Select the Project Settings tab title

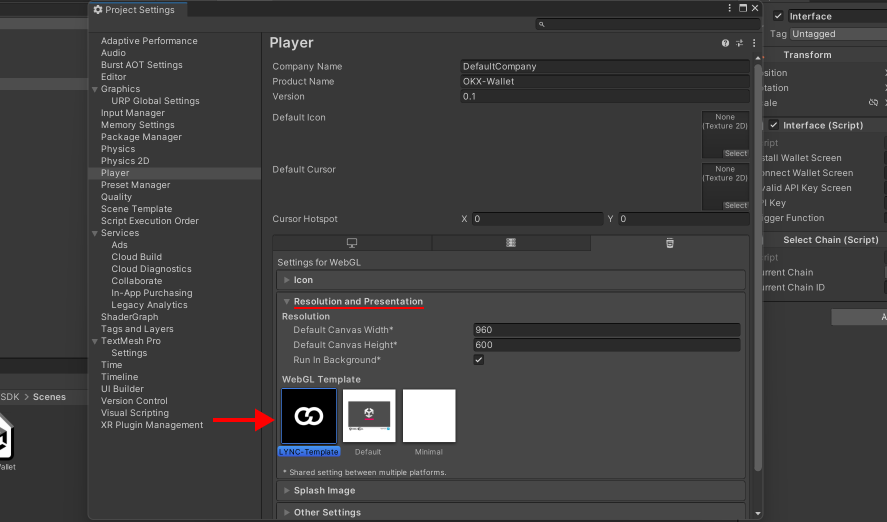[x=140, y=10]
